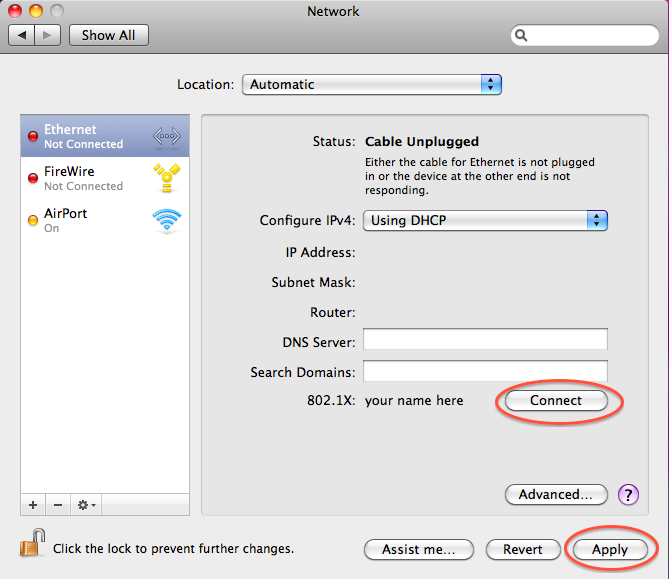
Task: Revert the network changes
Action: (x=523, y=550)
